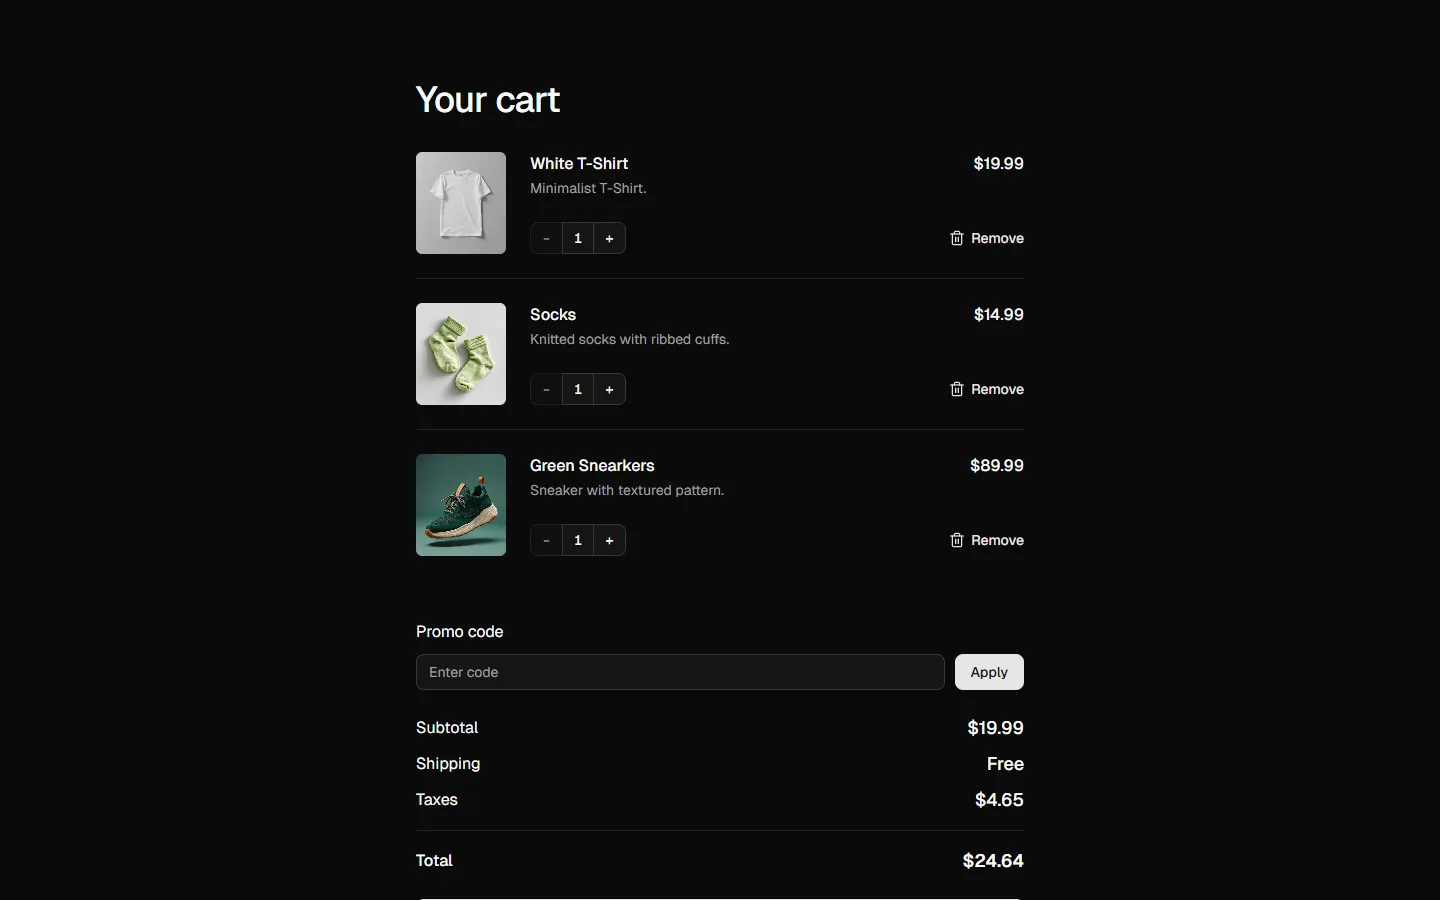Select the White T-Shirt product thumbnail
Screen dimensions: 1440x900
tap(460, 203)
